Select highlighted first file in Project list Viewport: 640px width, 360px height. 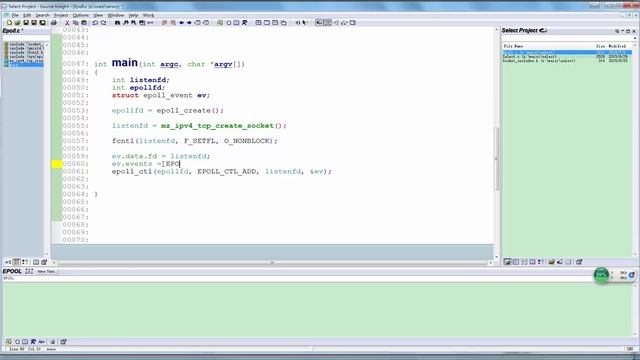pos(567,53)
